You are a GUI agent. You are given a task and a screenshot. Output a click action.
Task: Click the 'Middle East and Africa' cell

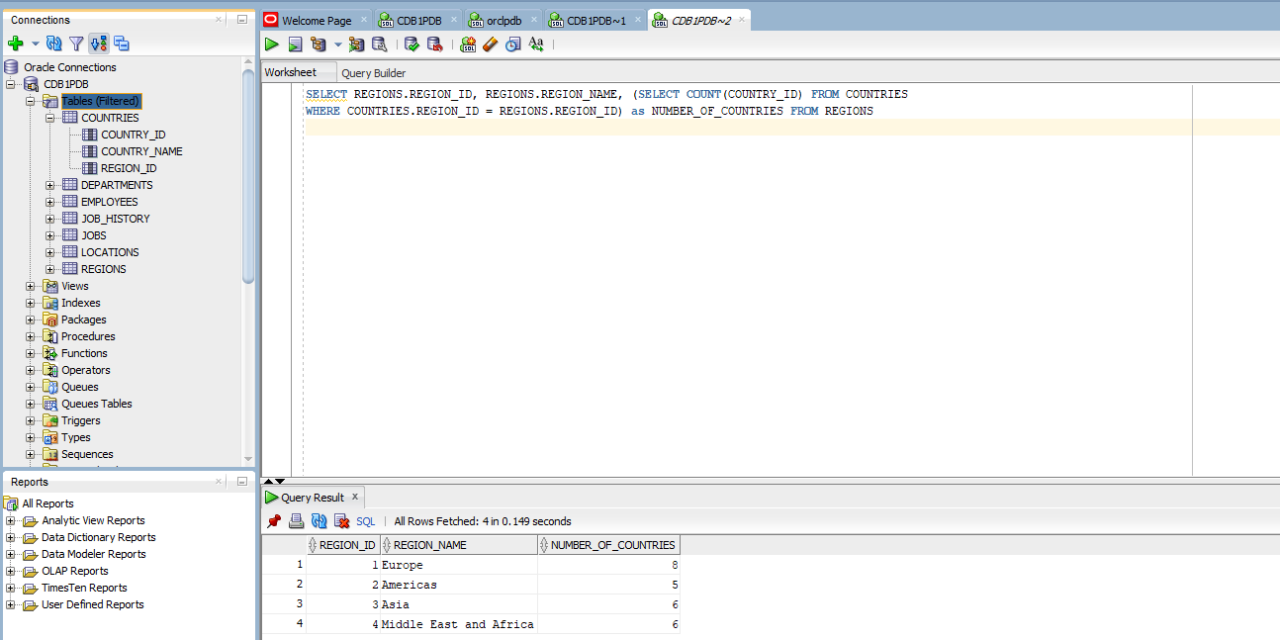point(458,624)
